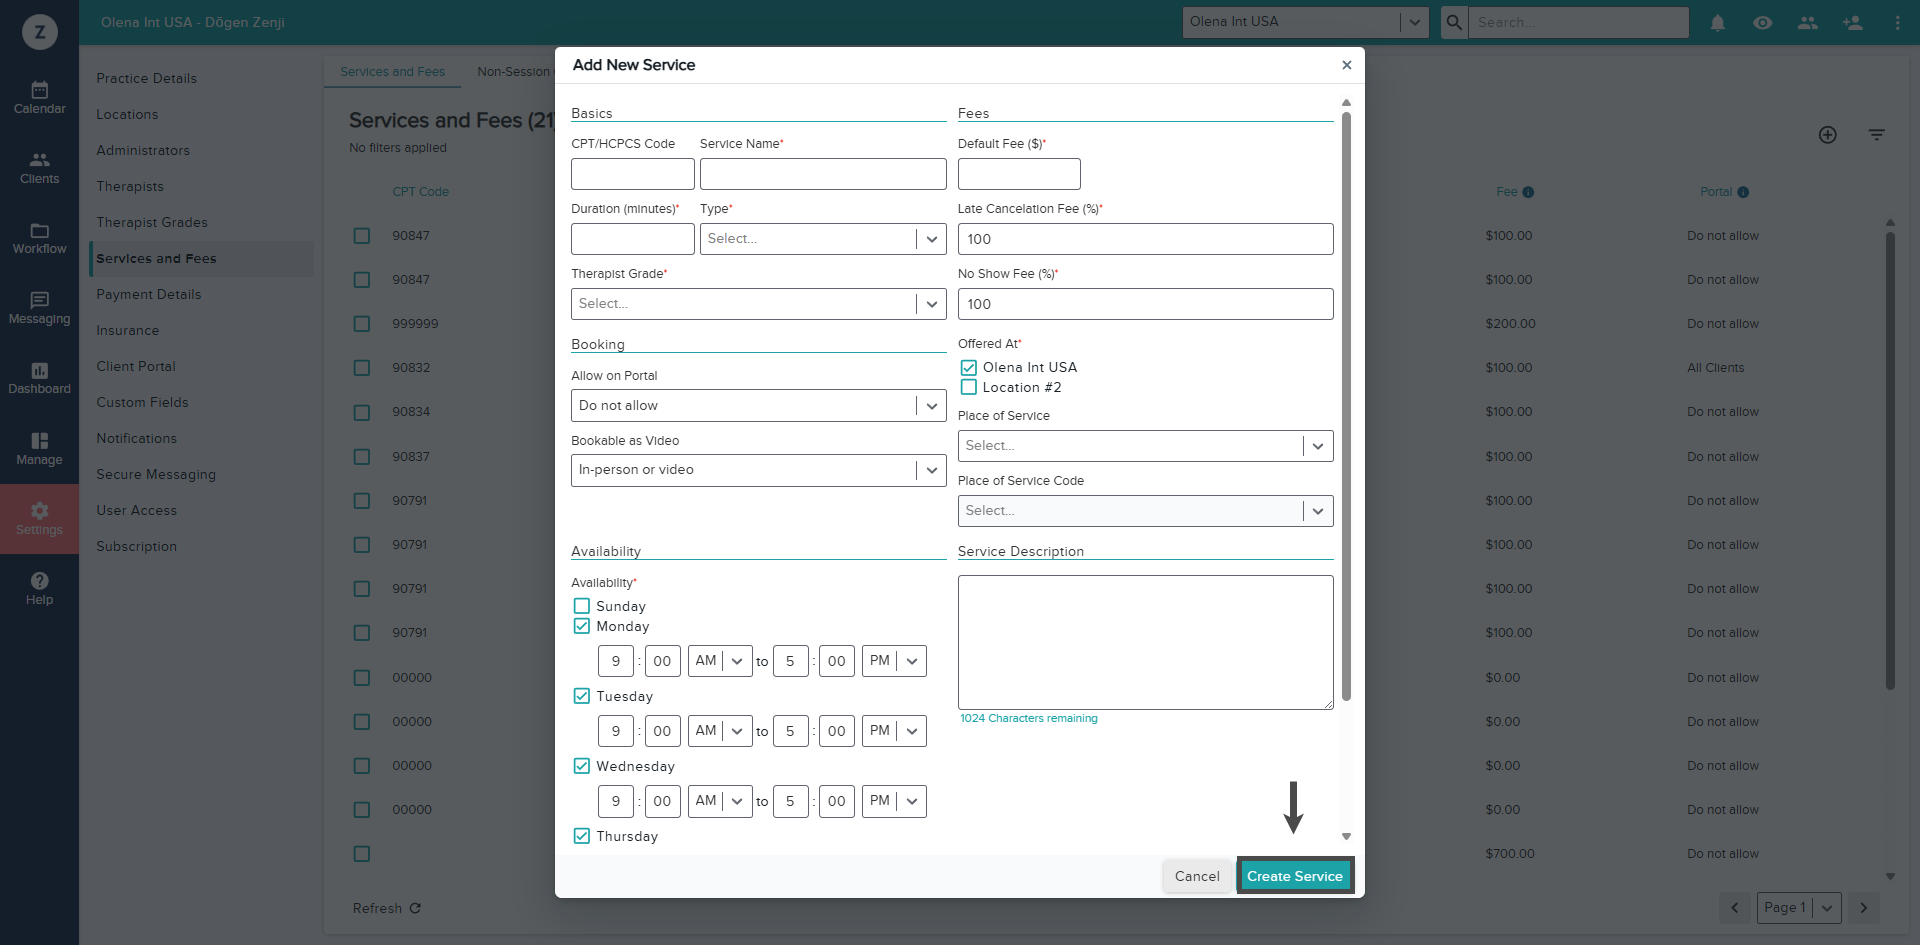
Task: Open the Allow on Portal dropdown
Action: (758, 406)
